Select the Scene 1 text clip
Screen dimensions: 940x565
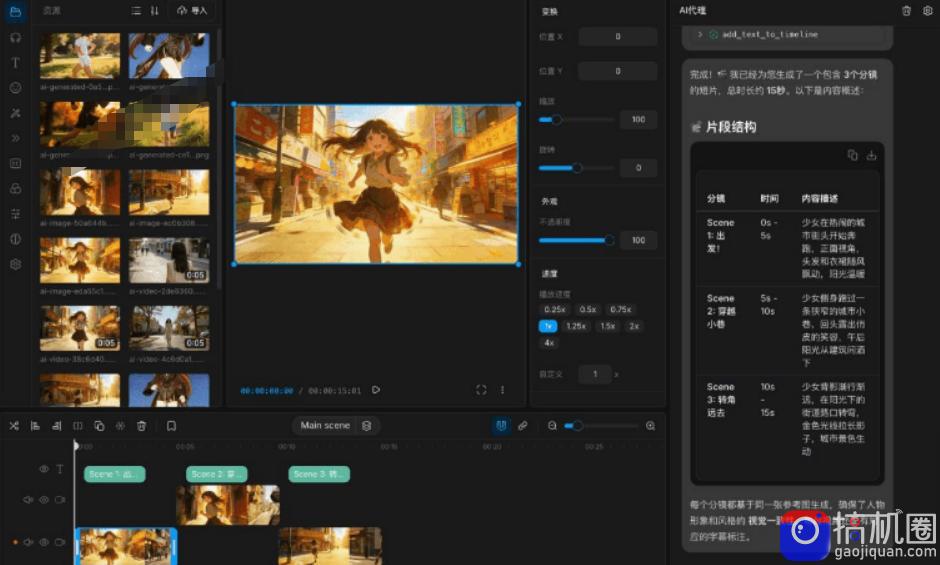[115, 474]
